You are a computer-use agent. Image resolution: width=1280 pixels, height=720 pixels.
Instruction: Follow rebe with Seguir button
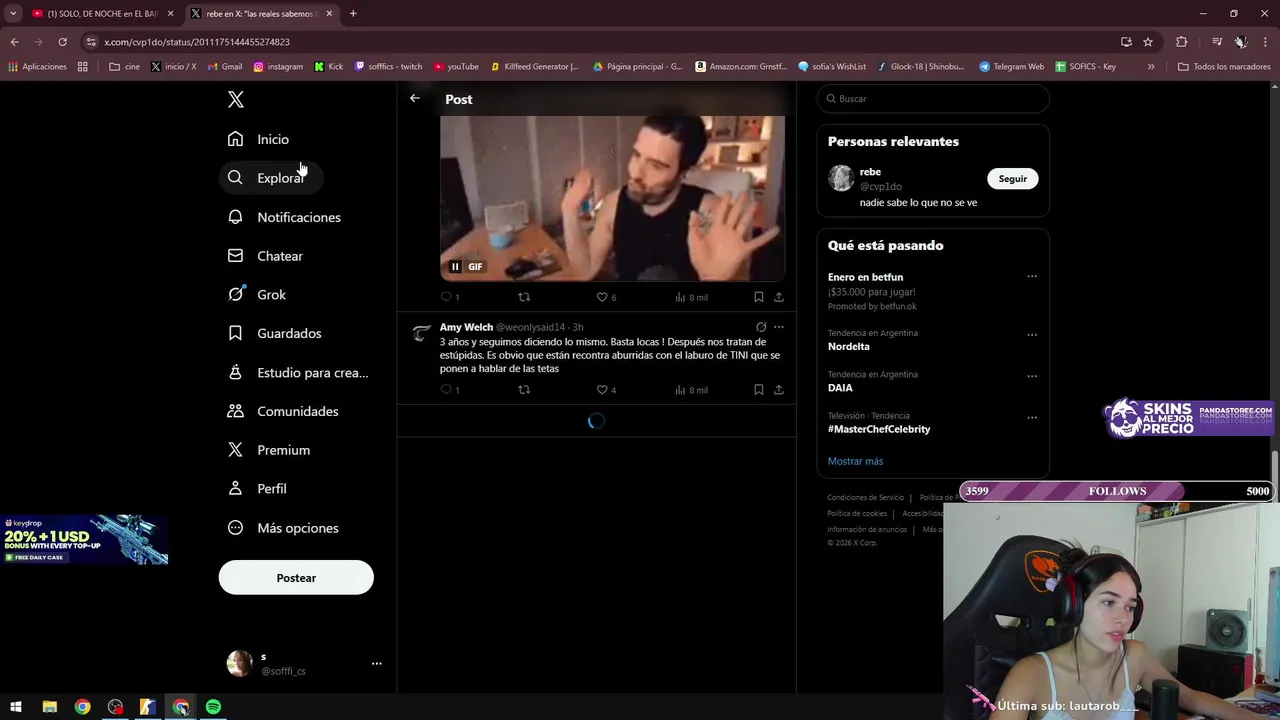click(x=1012, y=179)
